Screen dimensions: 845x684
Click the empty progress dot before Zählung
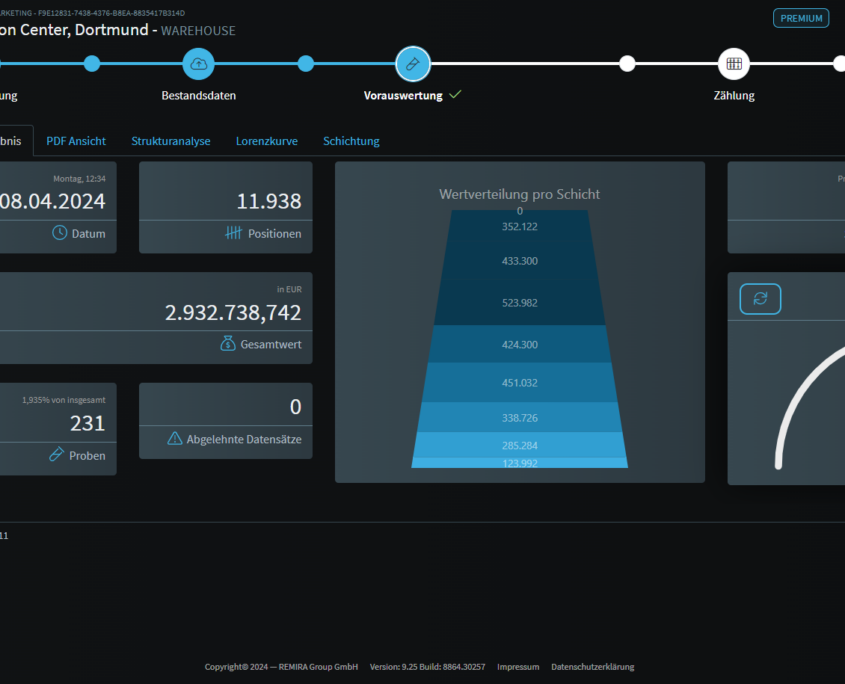coord(627,63)
